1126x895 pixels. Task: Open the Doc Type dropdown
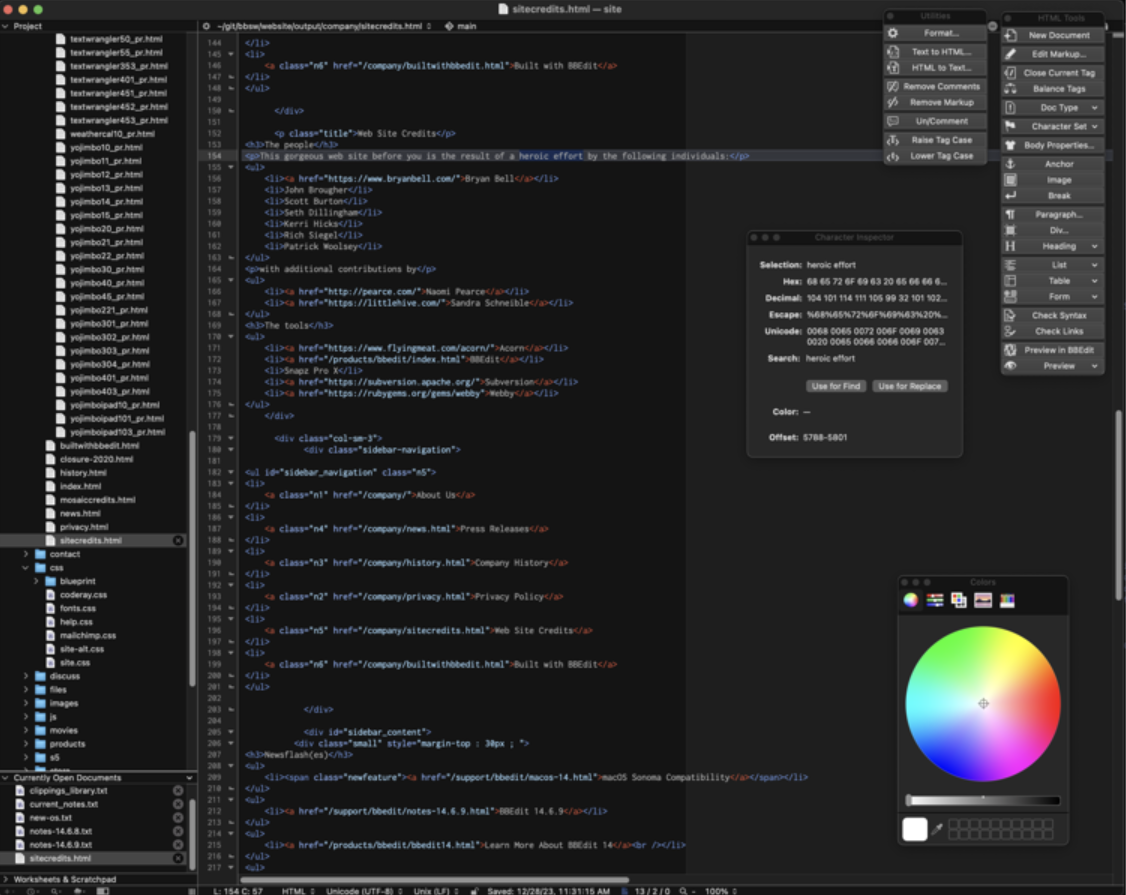tap(1055, 107)
